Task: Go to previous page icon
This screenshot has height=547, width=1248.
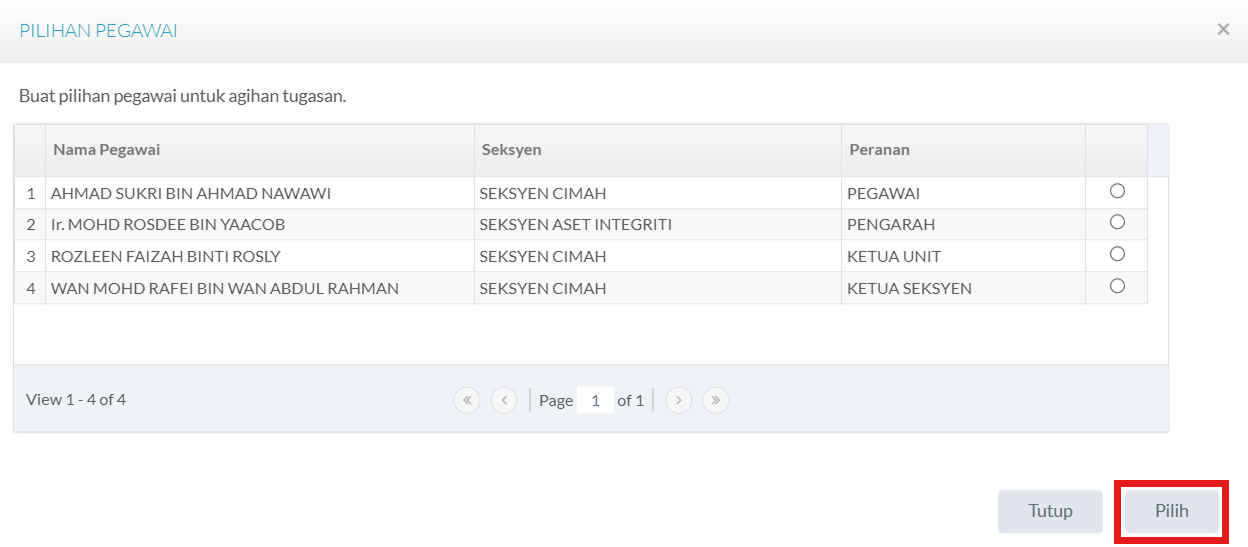Action: click(x=504, y=400)
